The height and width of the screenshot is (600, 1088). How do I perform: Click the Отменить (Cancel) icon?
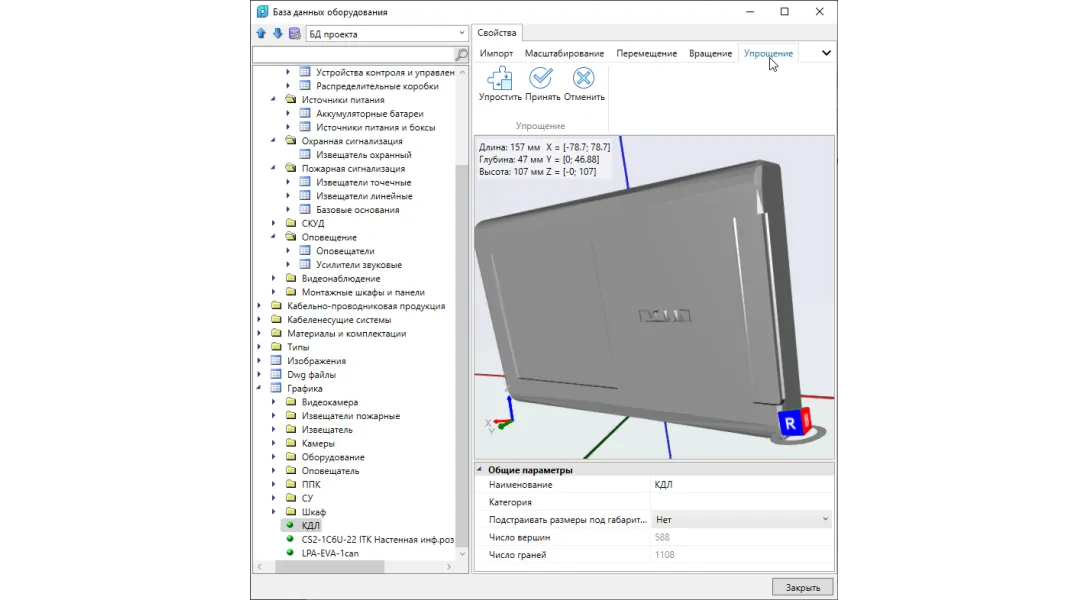pos(584,78)
